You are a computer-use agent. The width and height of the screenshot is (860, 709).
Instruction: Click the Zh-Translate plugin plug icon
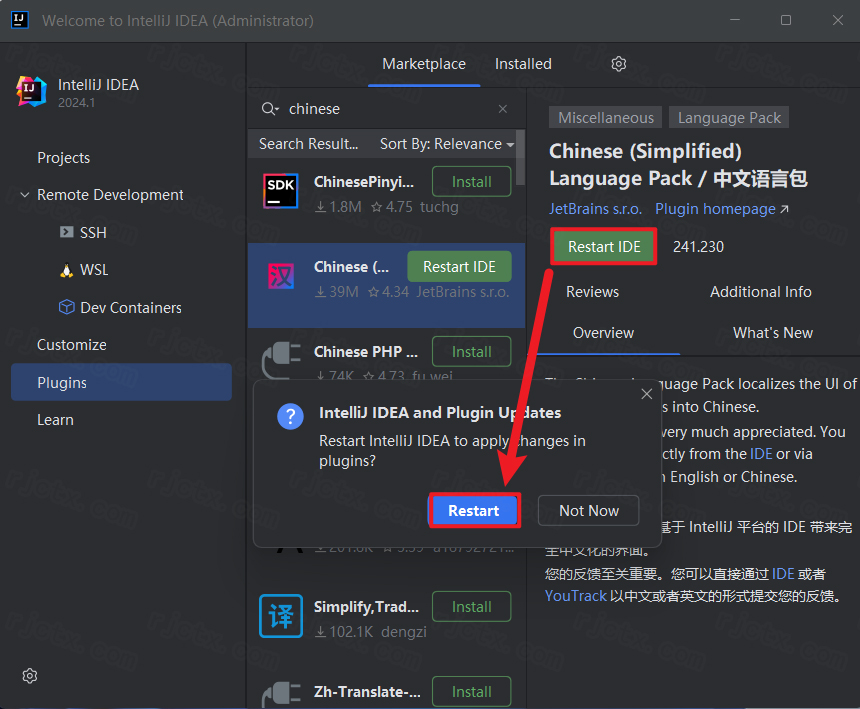point(281,691)
